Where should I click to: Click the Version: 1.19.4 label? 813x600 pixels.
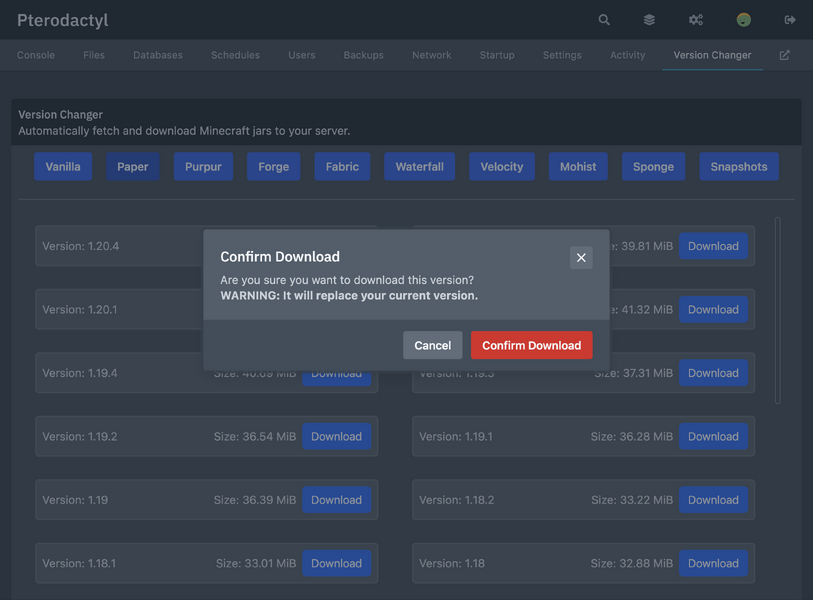[x=79, y=373]
